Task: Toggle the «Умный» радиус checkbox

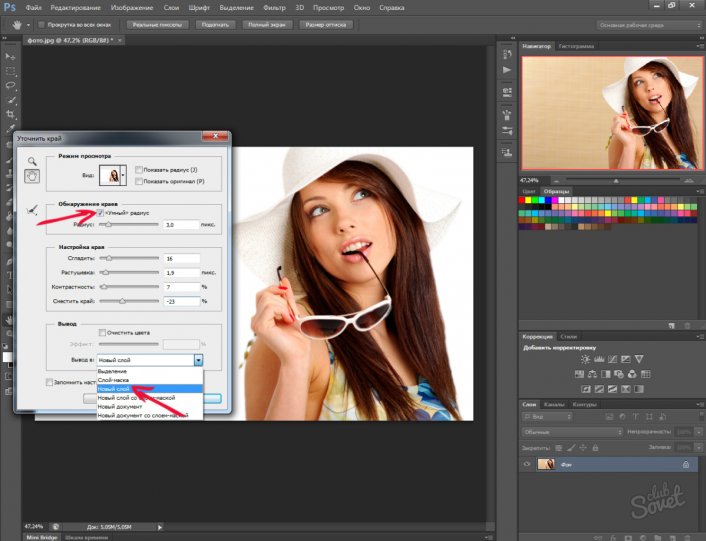Action: [100, 213]
